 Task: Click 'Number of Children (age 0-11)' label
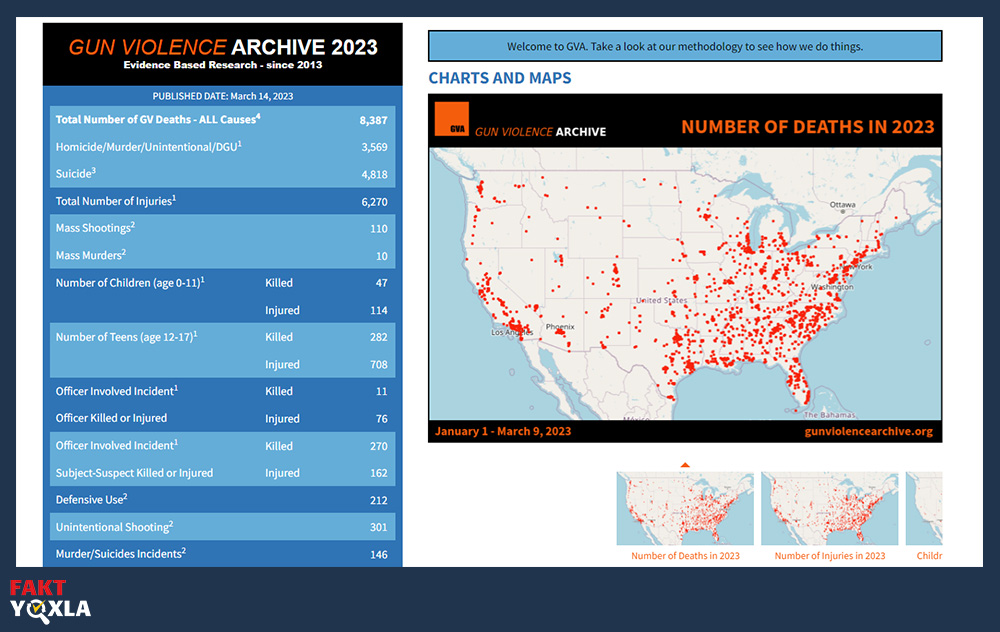pos(130,283)
